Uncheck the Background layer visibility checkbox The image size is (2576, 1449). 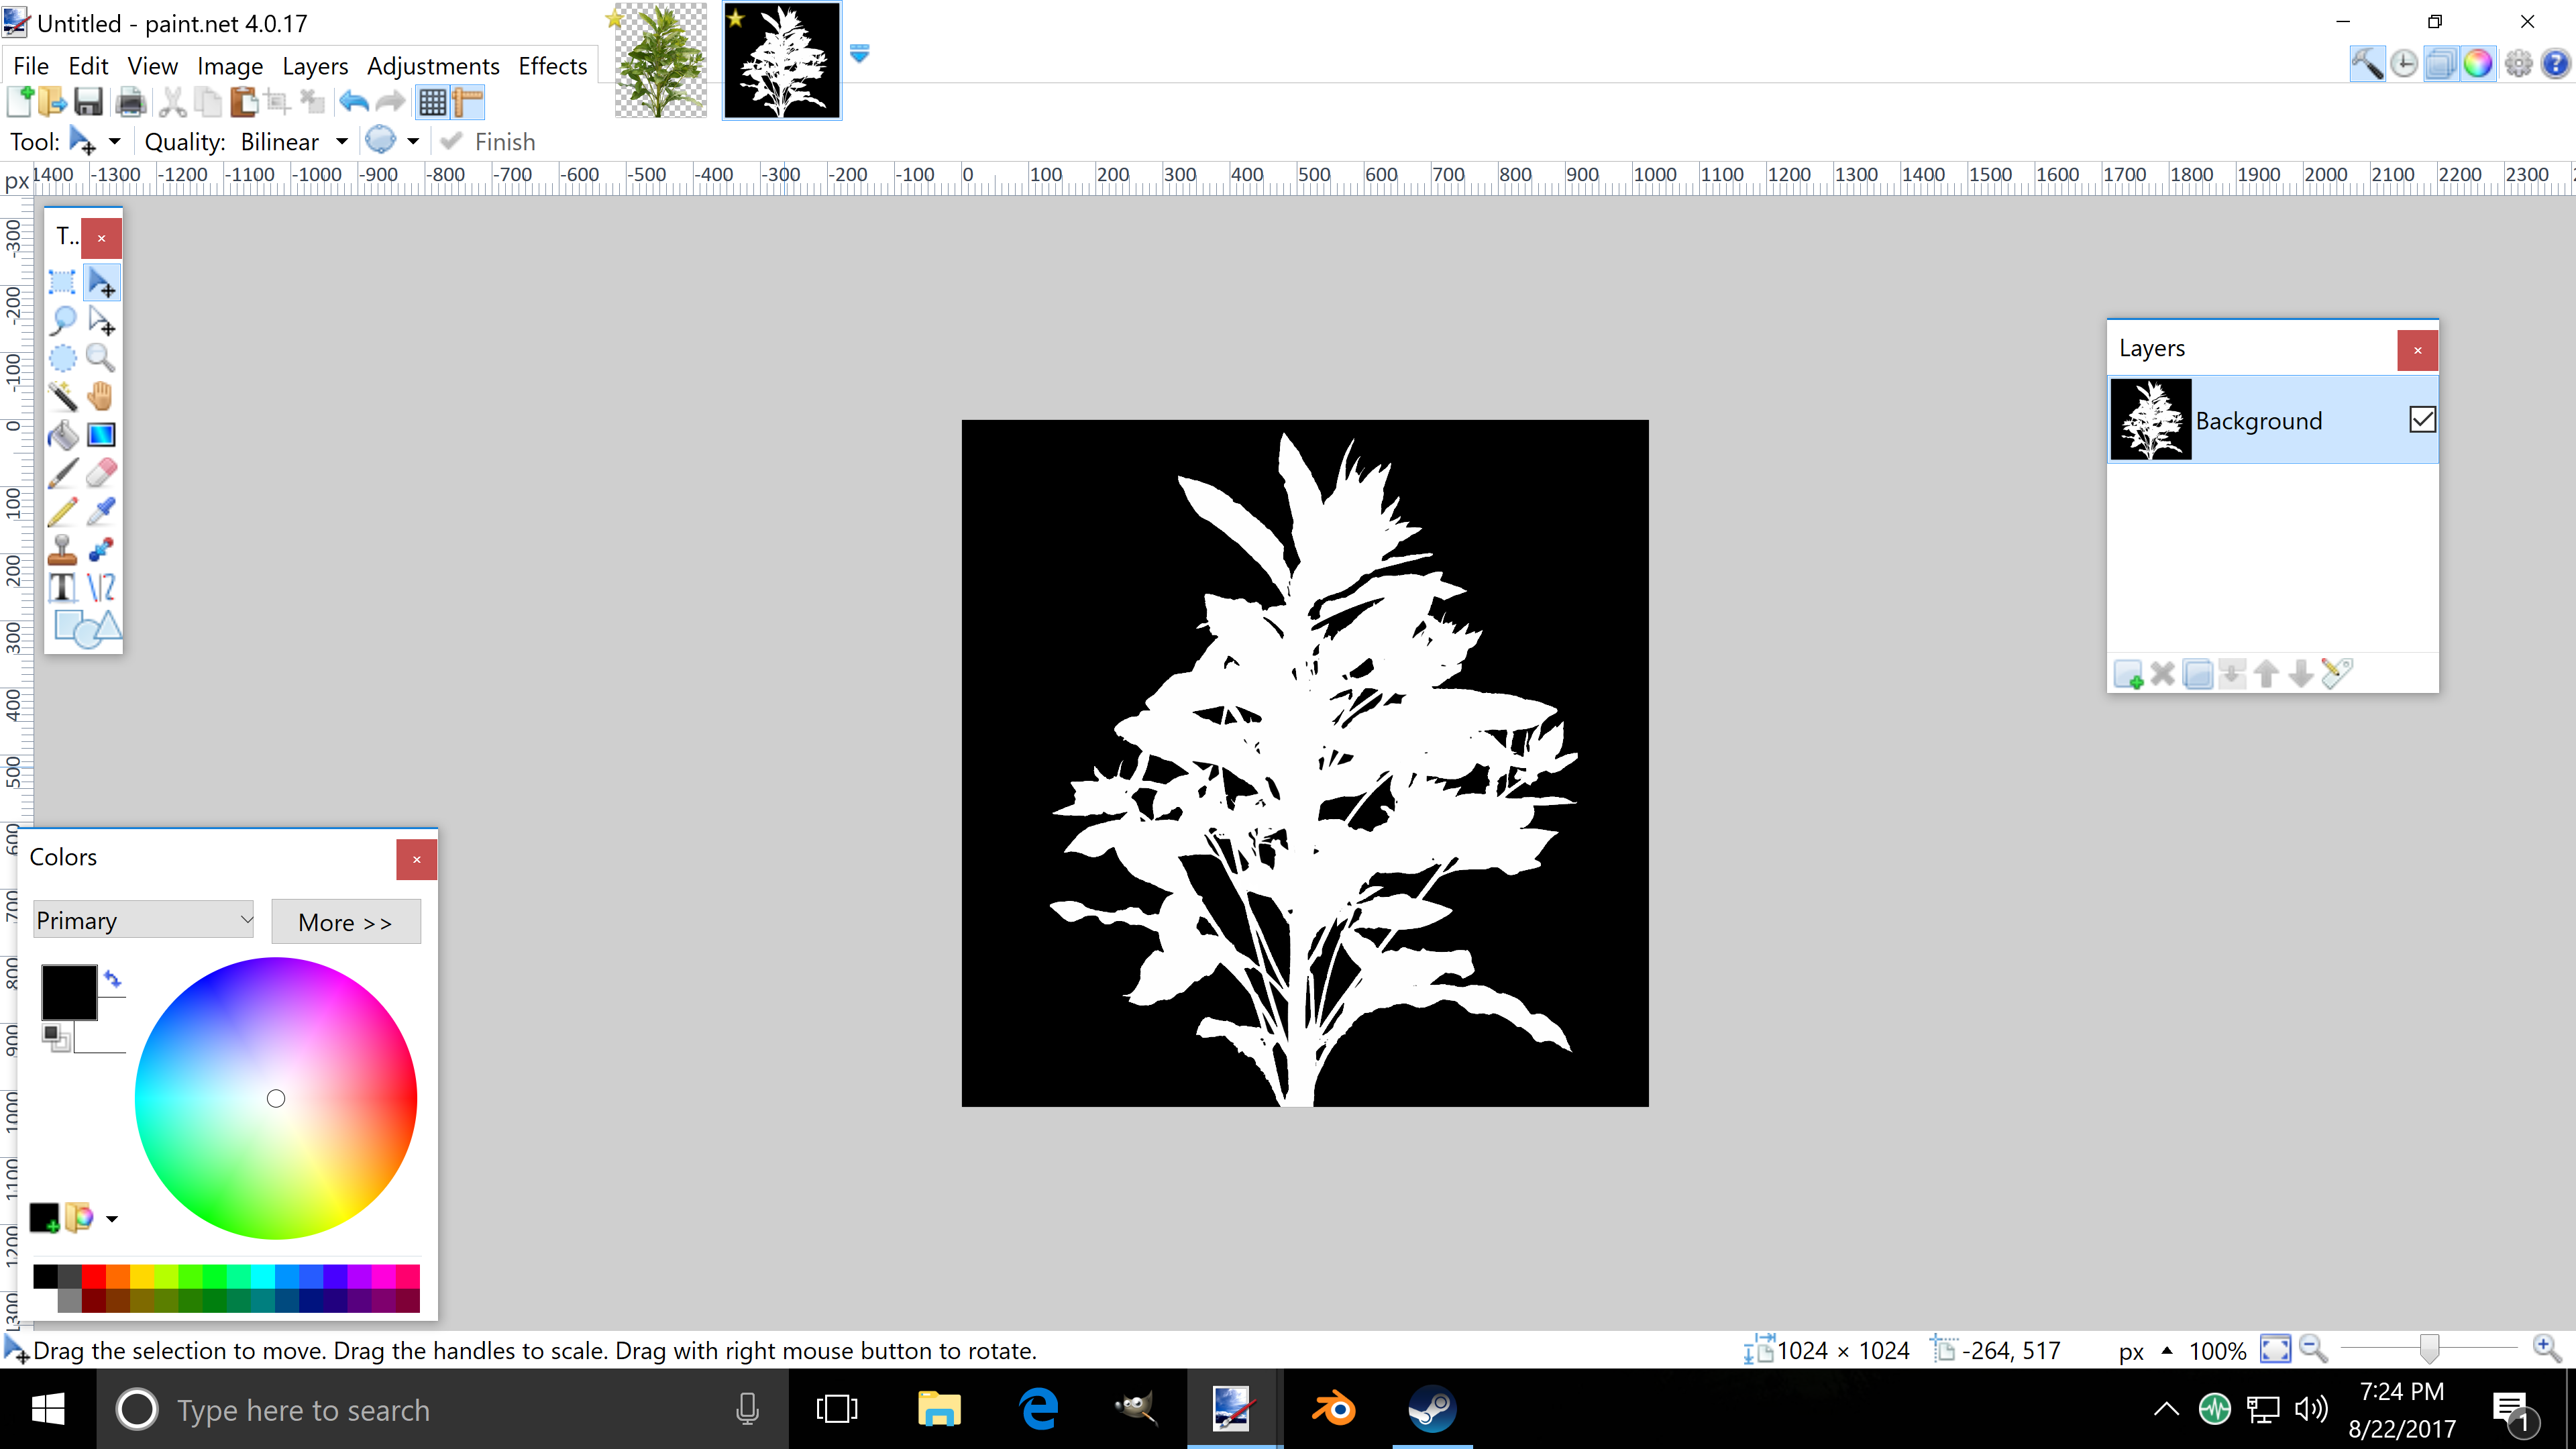point(2422,420)
